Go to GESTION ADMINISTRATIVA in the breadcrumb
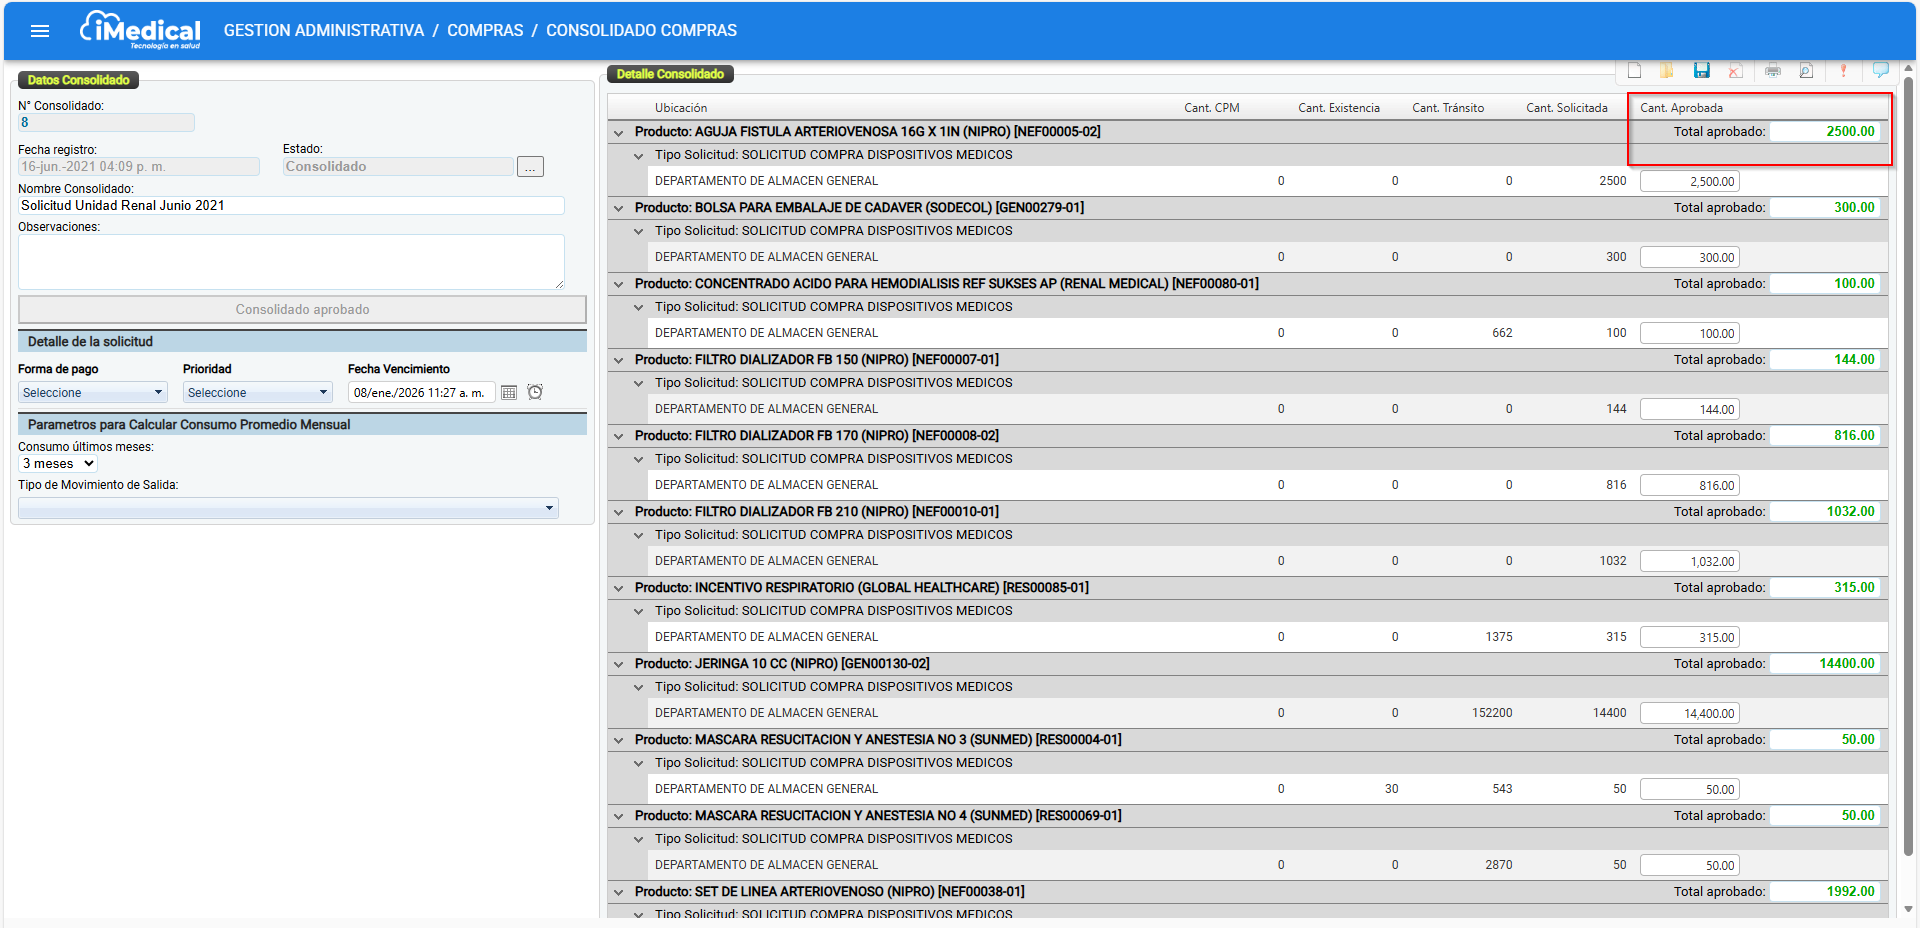 (x=324, y=31)
